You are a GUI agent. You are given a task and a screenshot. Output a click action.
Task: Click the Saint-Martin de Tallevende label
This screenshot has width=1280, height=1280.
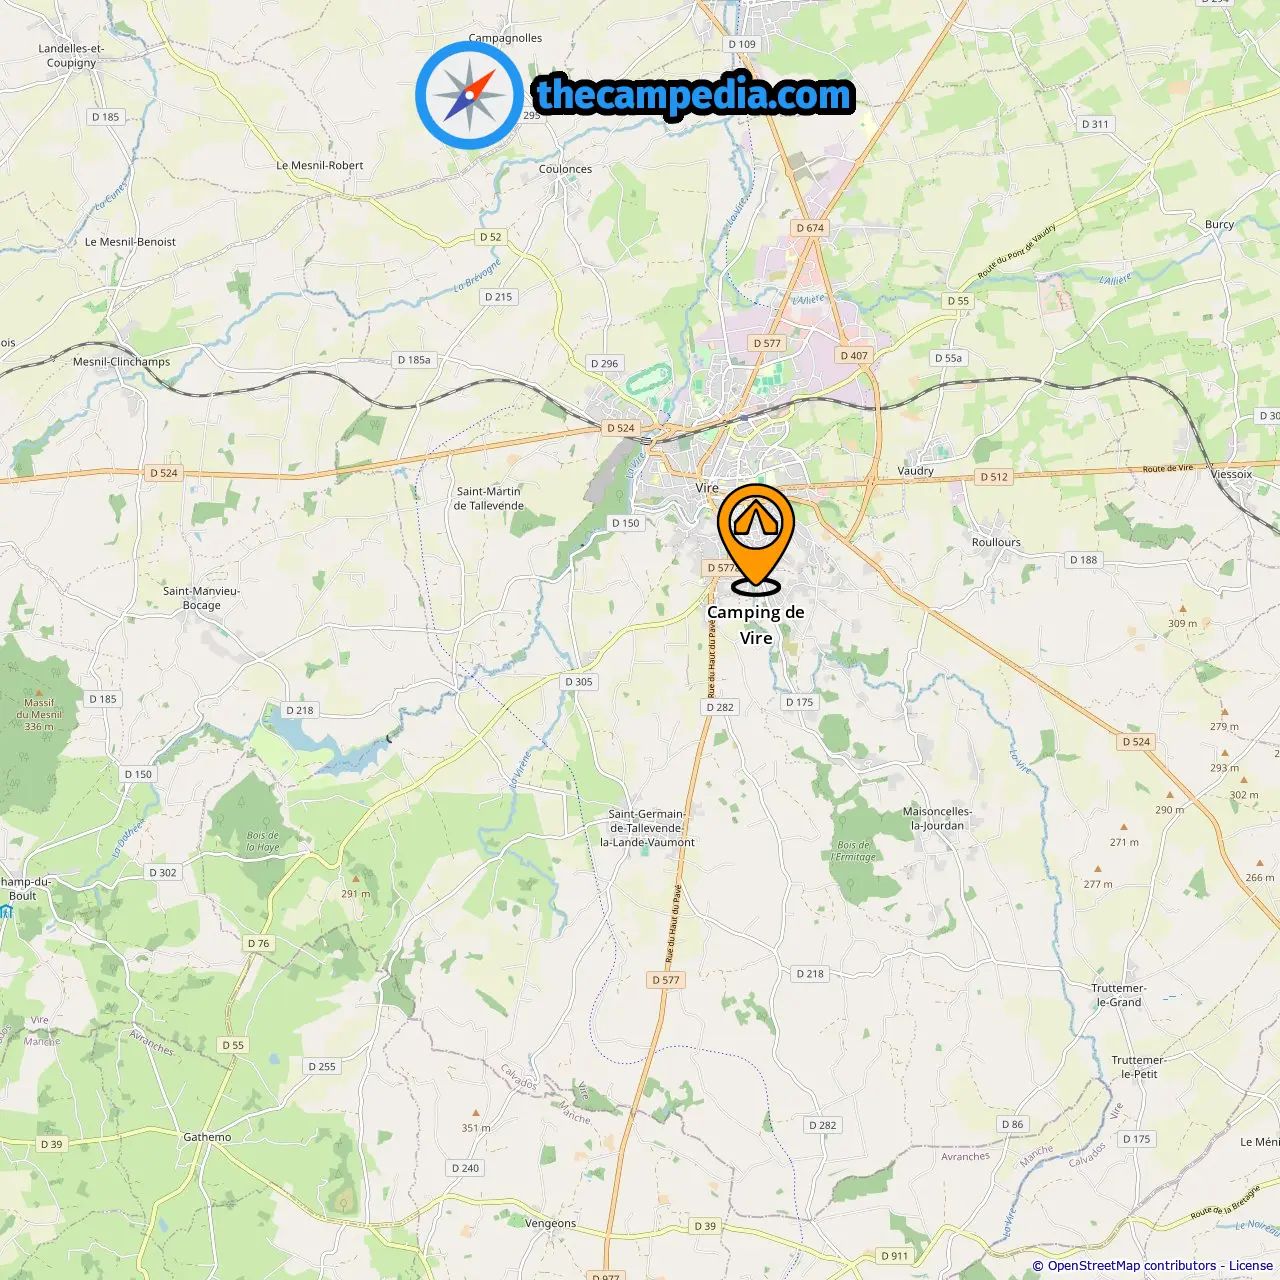(489, 498)
